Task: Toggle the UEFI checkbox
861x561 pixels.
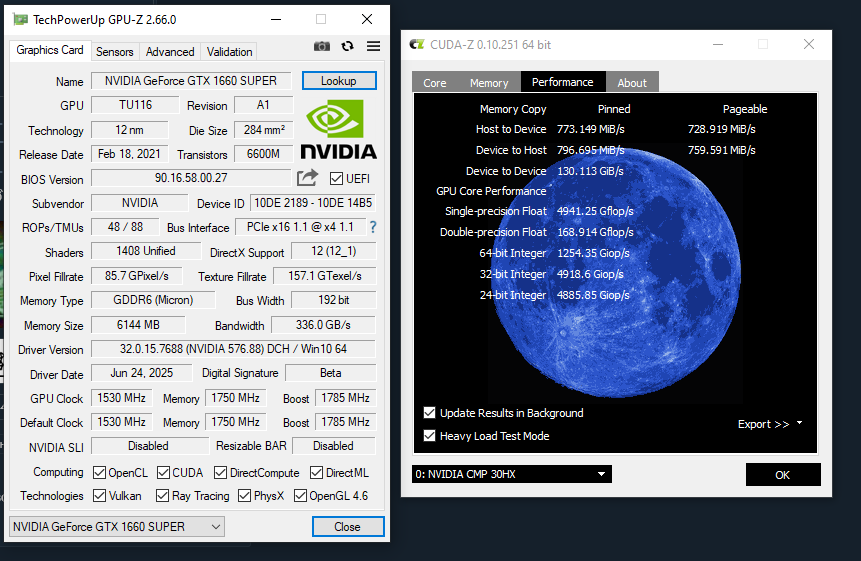Action: [x=336, y=178]
